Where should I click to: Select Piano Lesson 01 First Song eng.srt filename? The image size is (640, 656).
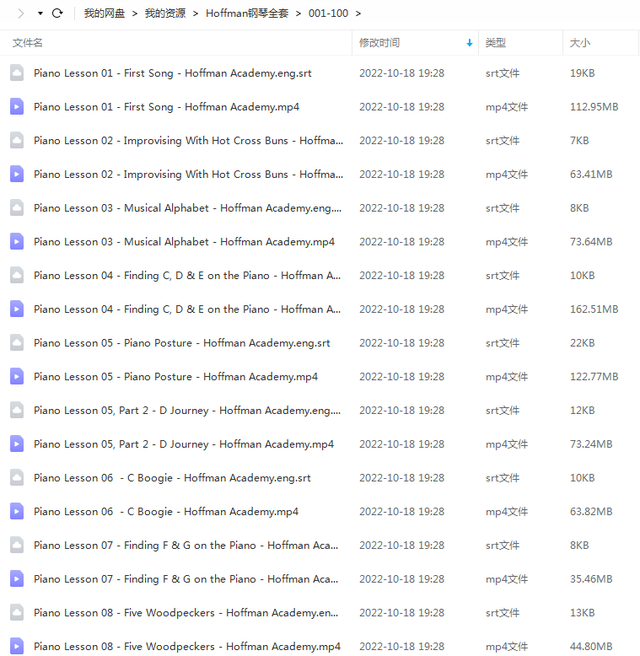click(172, 73)
